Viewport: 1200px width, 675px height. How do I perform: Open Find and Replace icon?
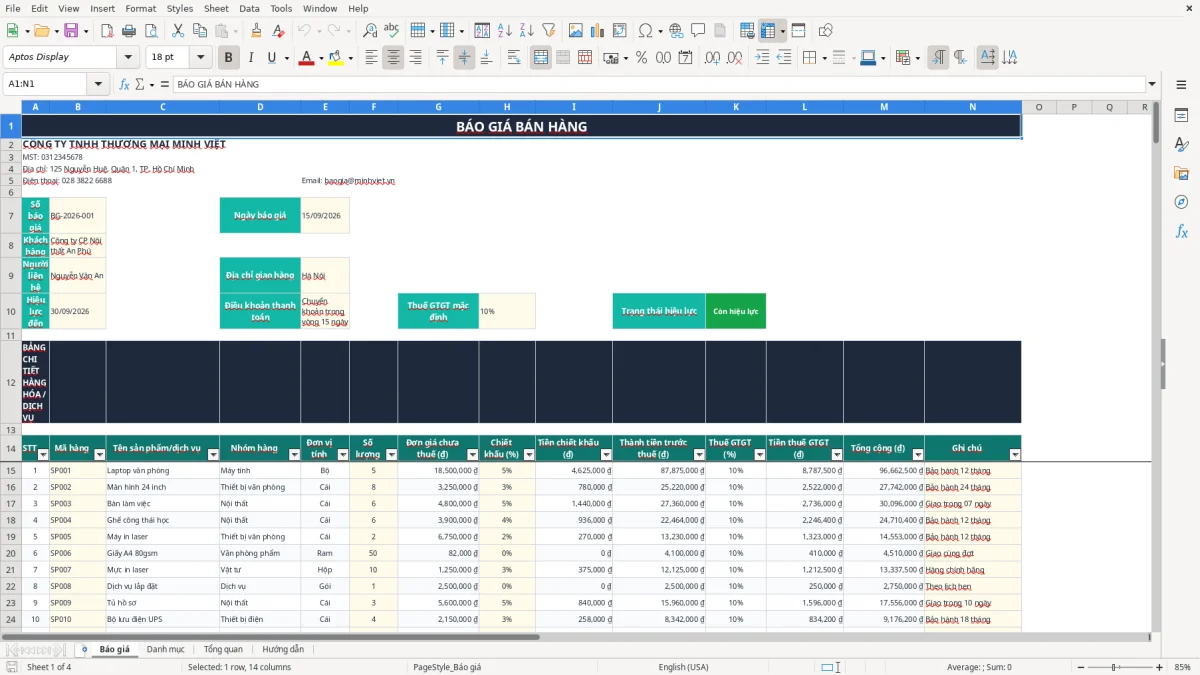coord(370,31)
